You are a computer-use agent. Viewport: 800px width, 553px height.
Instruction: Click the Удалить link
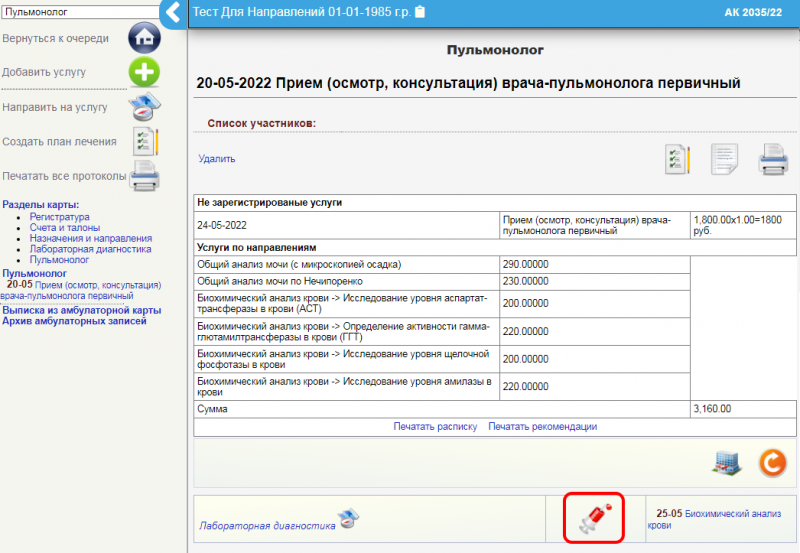(217, 159)
